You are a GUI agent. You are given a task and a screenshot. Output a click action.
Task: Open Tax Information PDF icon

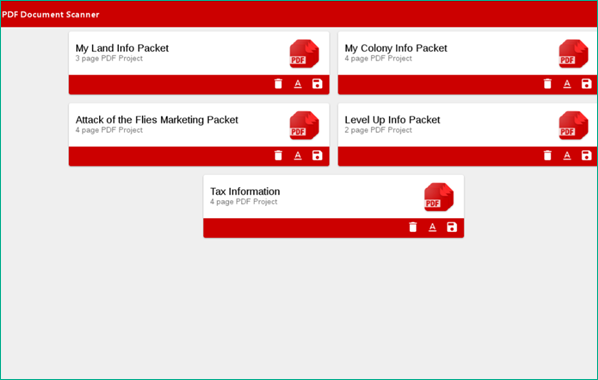439,197
